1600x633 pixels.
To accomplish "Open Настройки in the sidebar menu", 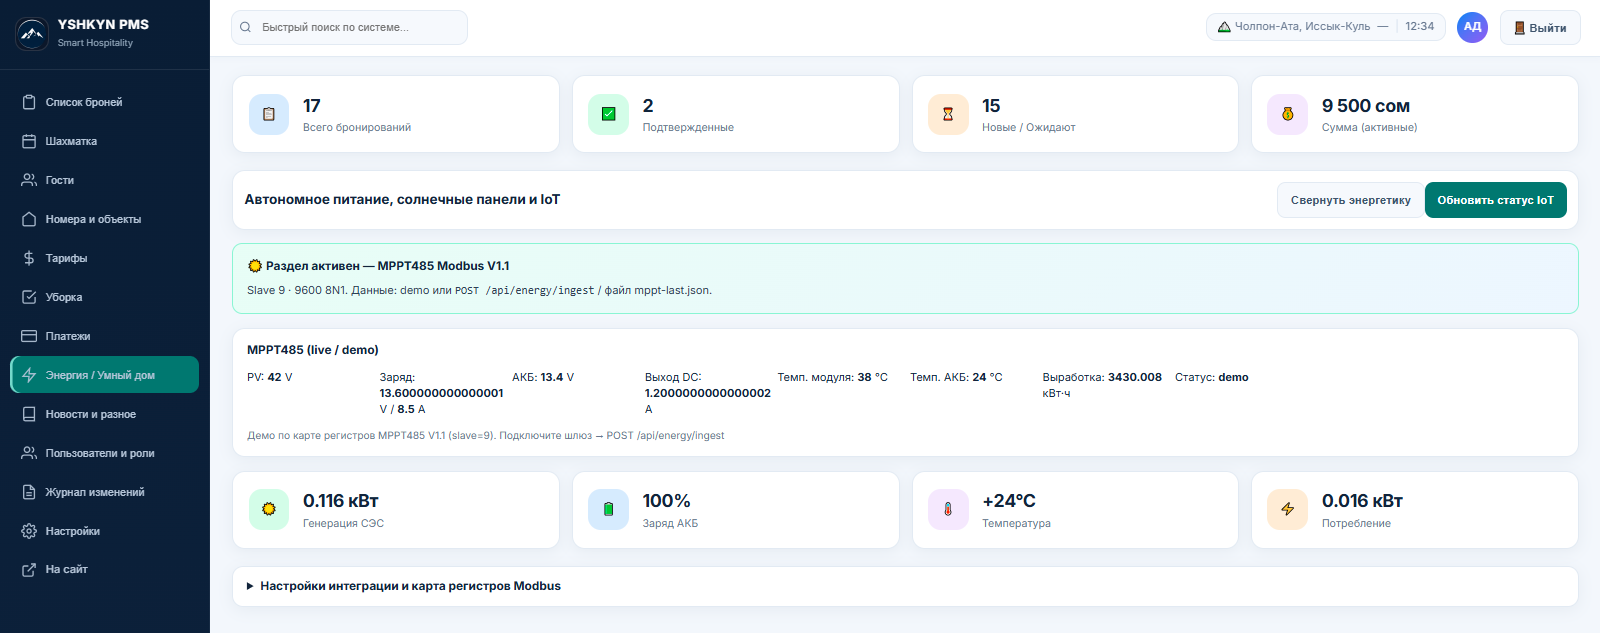I will (x=104, y=531).
